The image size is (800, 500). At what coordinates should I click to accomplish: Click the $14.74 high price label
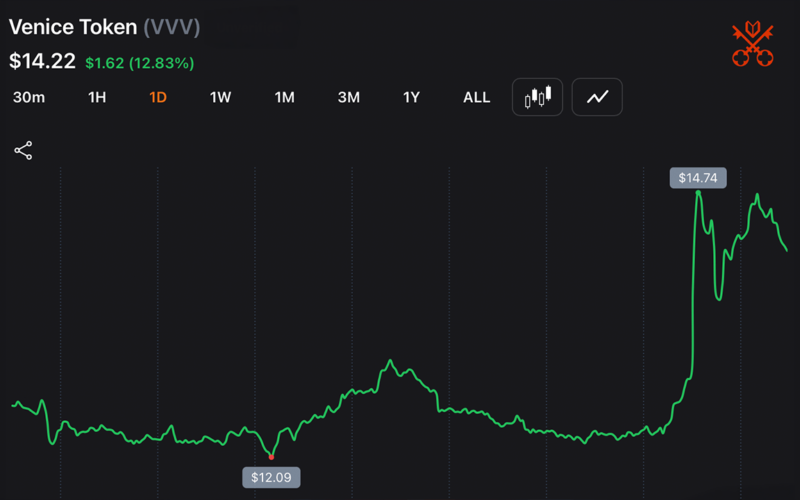tap(698, 178)
